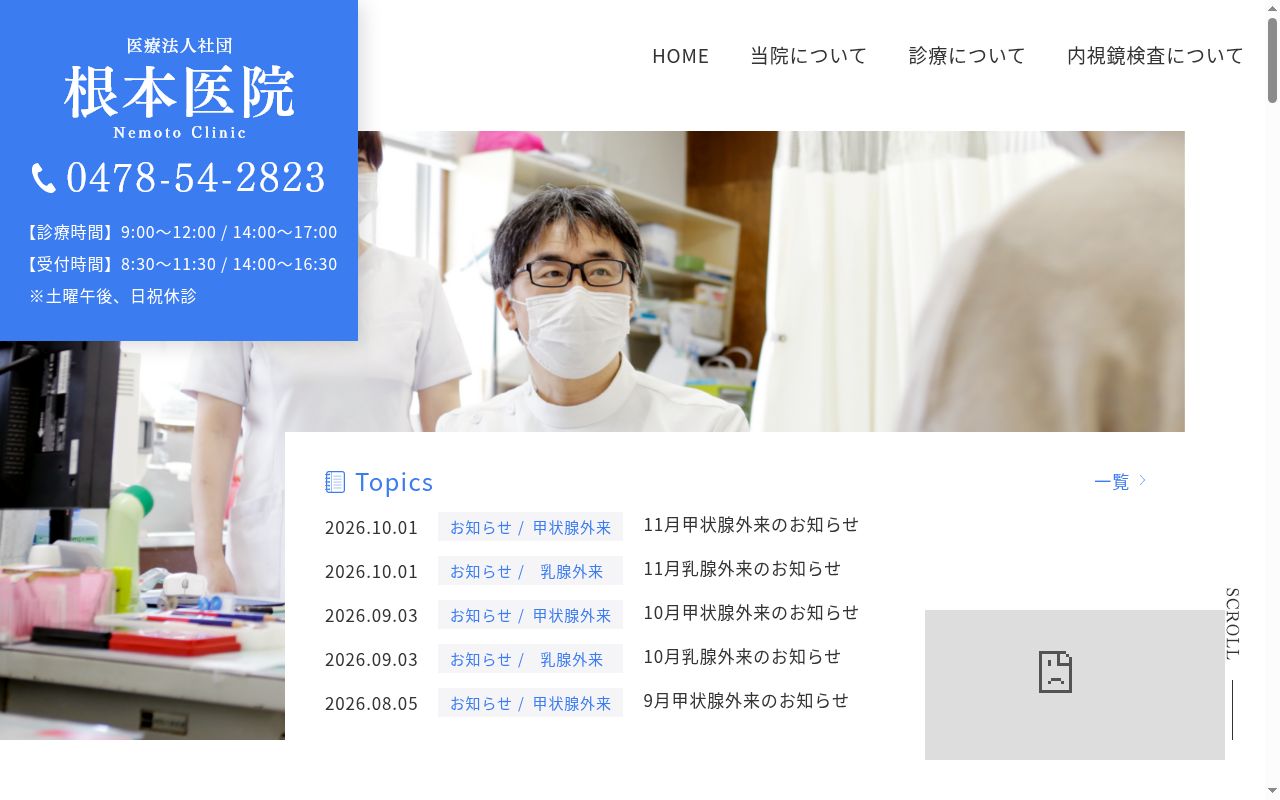This screenshot has height=800, width=1280.
Task: Open 9月甲状腺外来のお知らせ article
Action: coord(746,700)
